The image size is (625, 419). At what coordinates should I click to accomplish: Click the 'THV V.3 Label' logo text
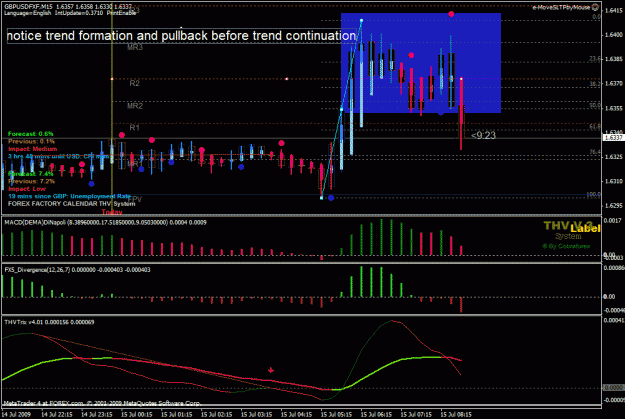tap(572, 227)
